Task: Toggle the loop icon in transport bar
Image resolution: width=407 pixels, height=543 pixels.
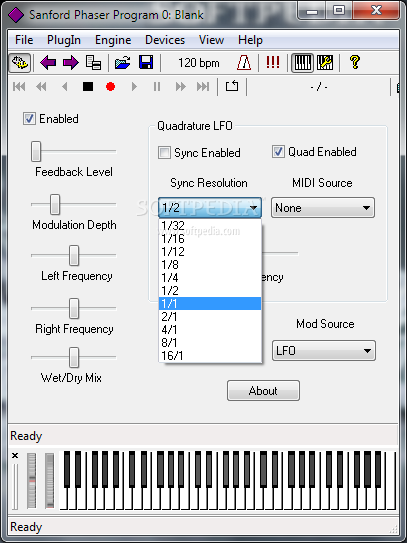Action: 232,86
